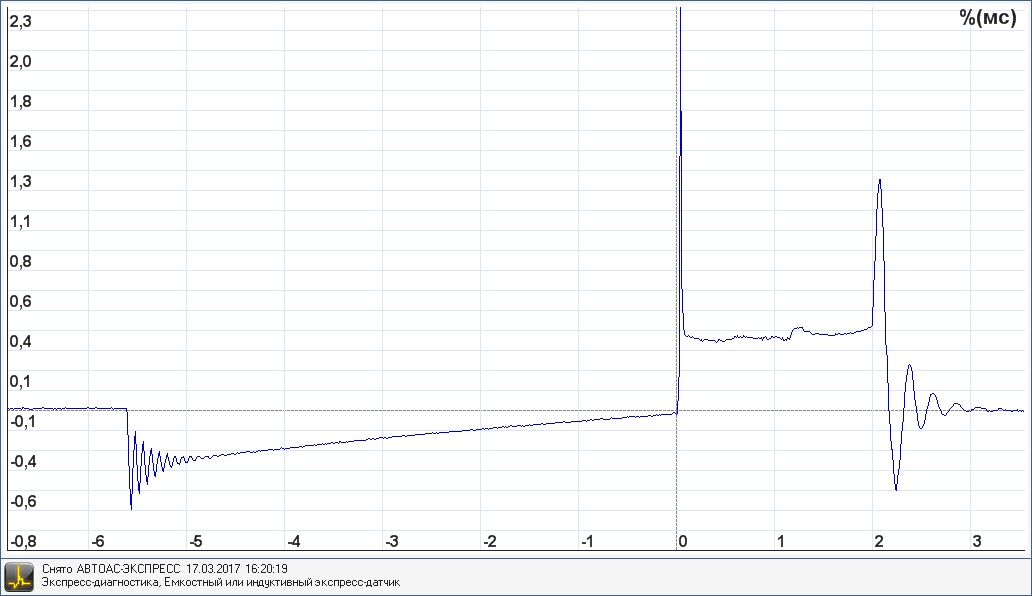This screenshot has height=596, width=1032.
Task: Click the second waveform peak near 2 ms
Action: (880, 180)
